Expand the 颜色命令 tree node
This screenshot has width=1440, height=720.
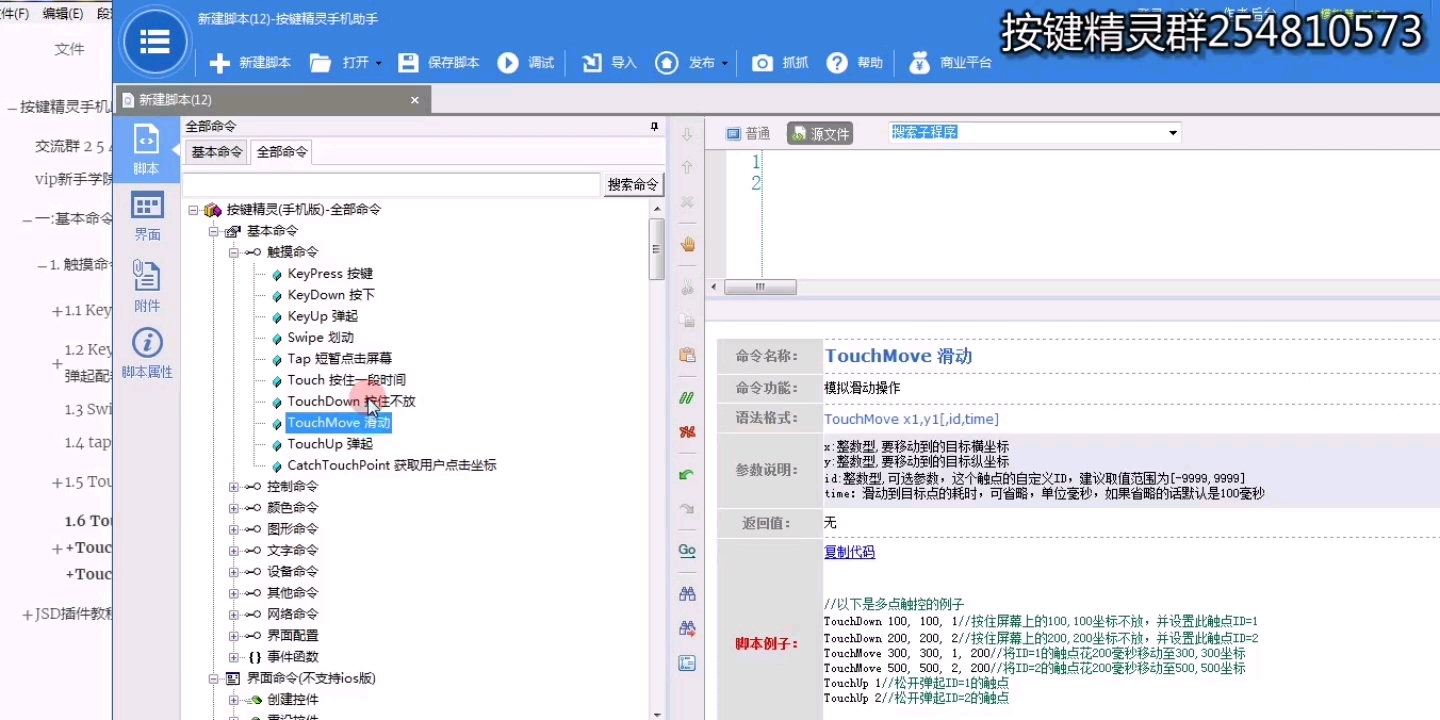233,508
